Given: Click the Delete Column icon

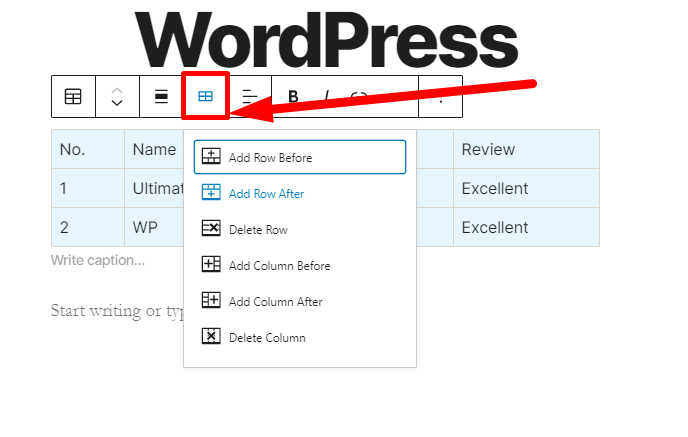Looking at the screenshot, I should pos(211,336).
